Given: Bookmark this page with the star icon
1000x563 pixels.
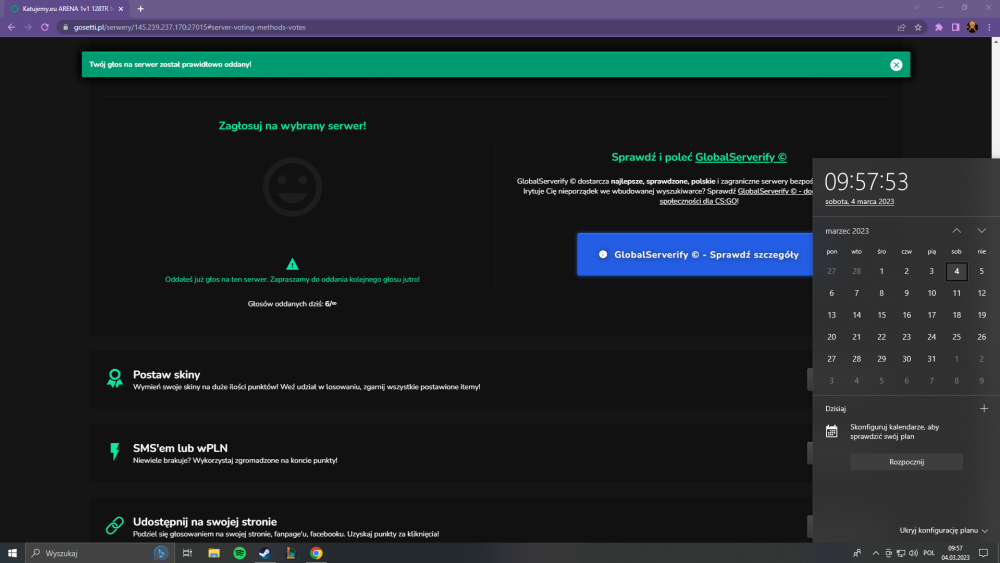Looking at the screenshot, I should coord(918,27).
